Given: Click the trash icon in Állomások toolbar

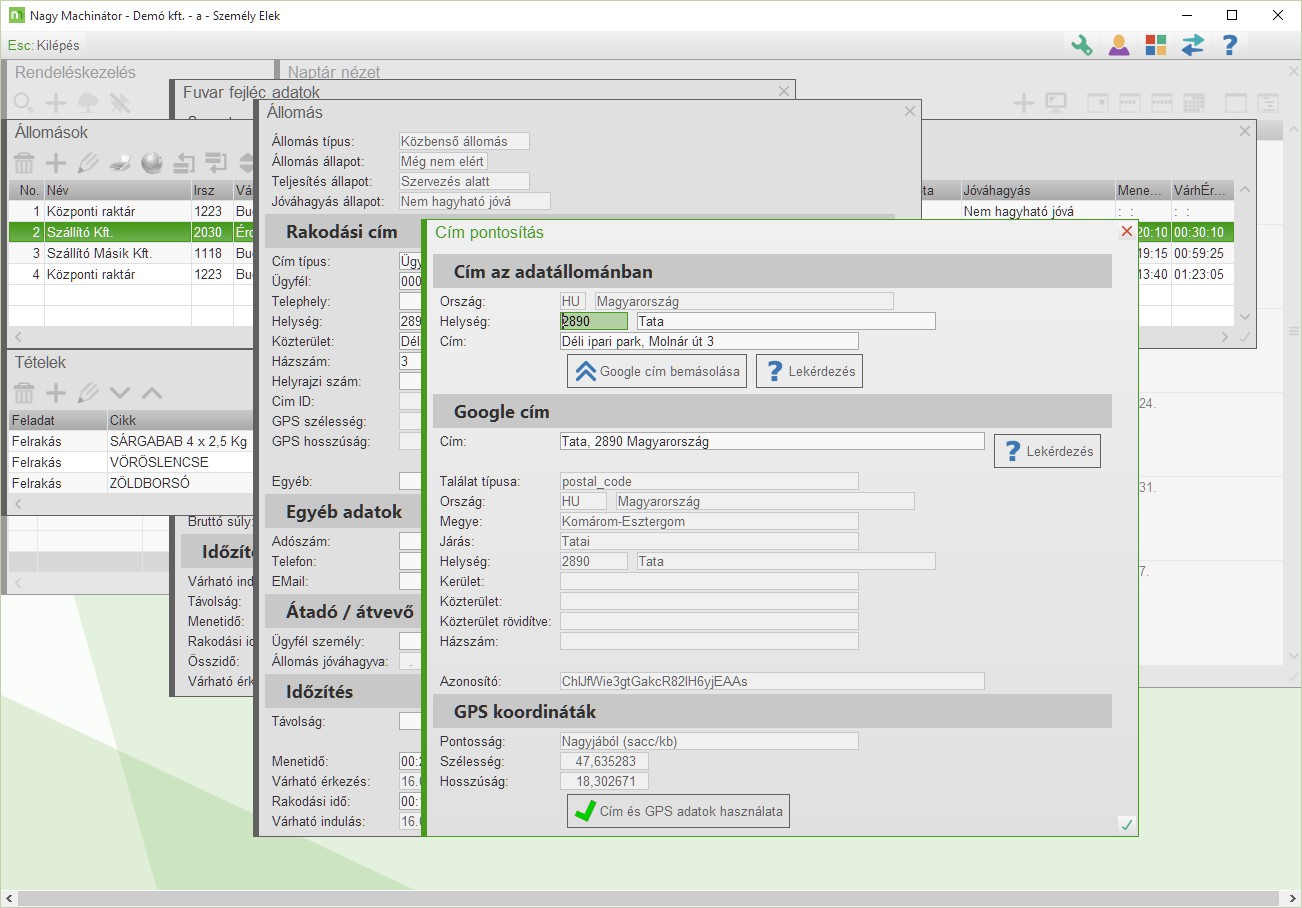Looking at the screenshot, I should [x=24, y=163].
